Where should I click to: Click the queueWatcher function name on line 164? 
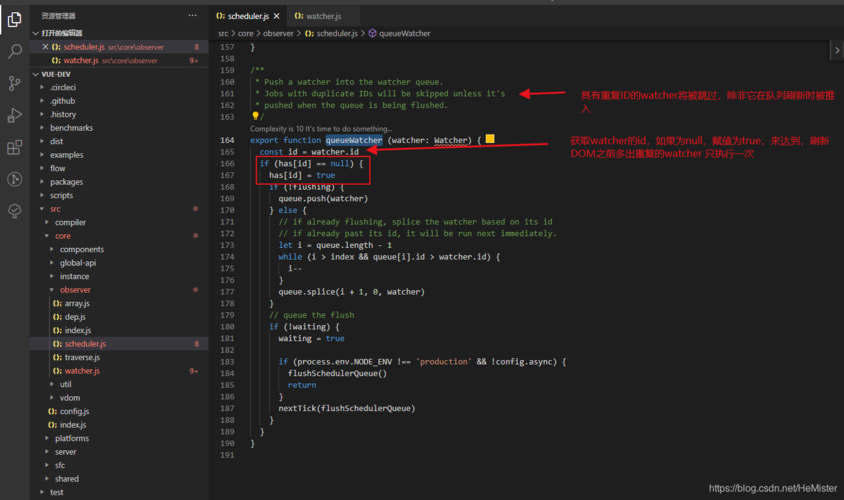point(354,140)
